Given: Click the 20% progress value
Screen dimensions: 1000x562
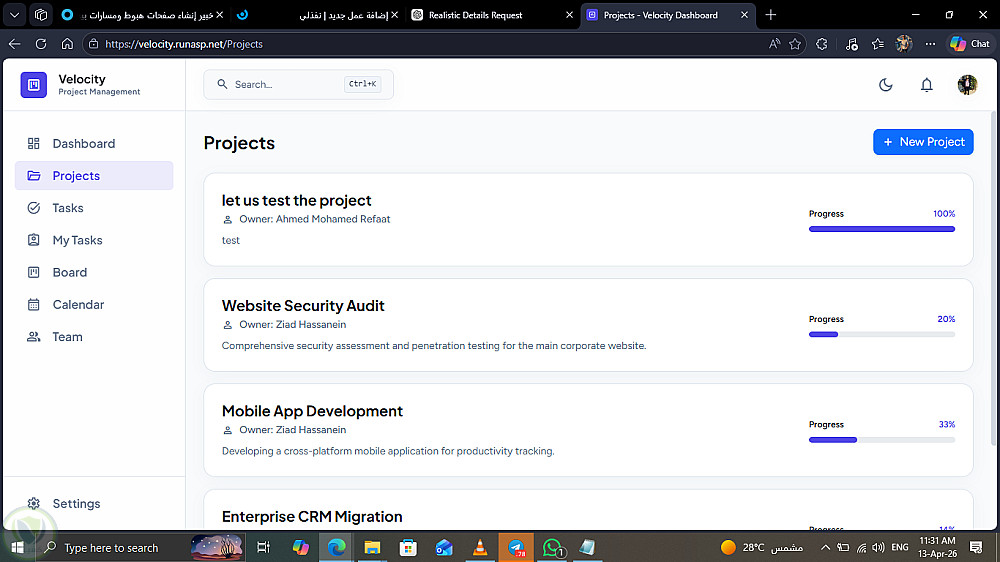Looking at the screenshot, I should [946, 319].
